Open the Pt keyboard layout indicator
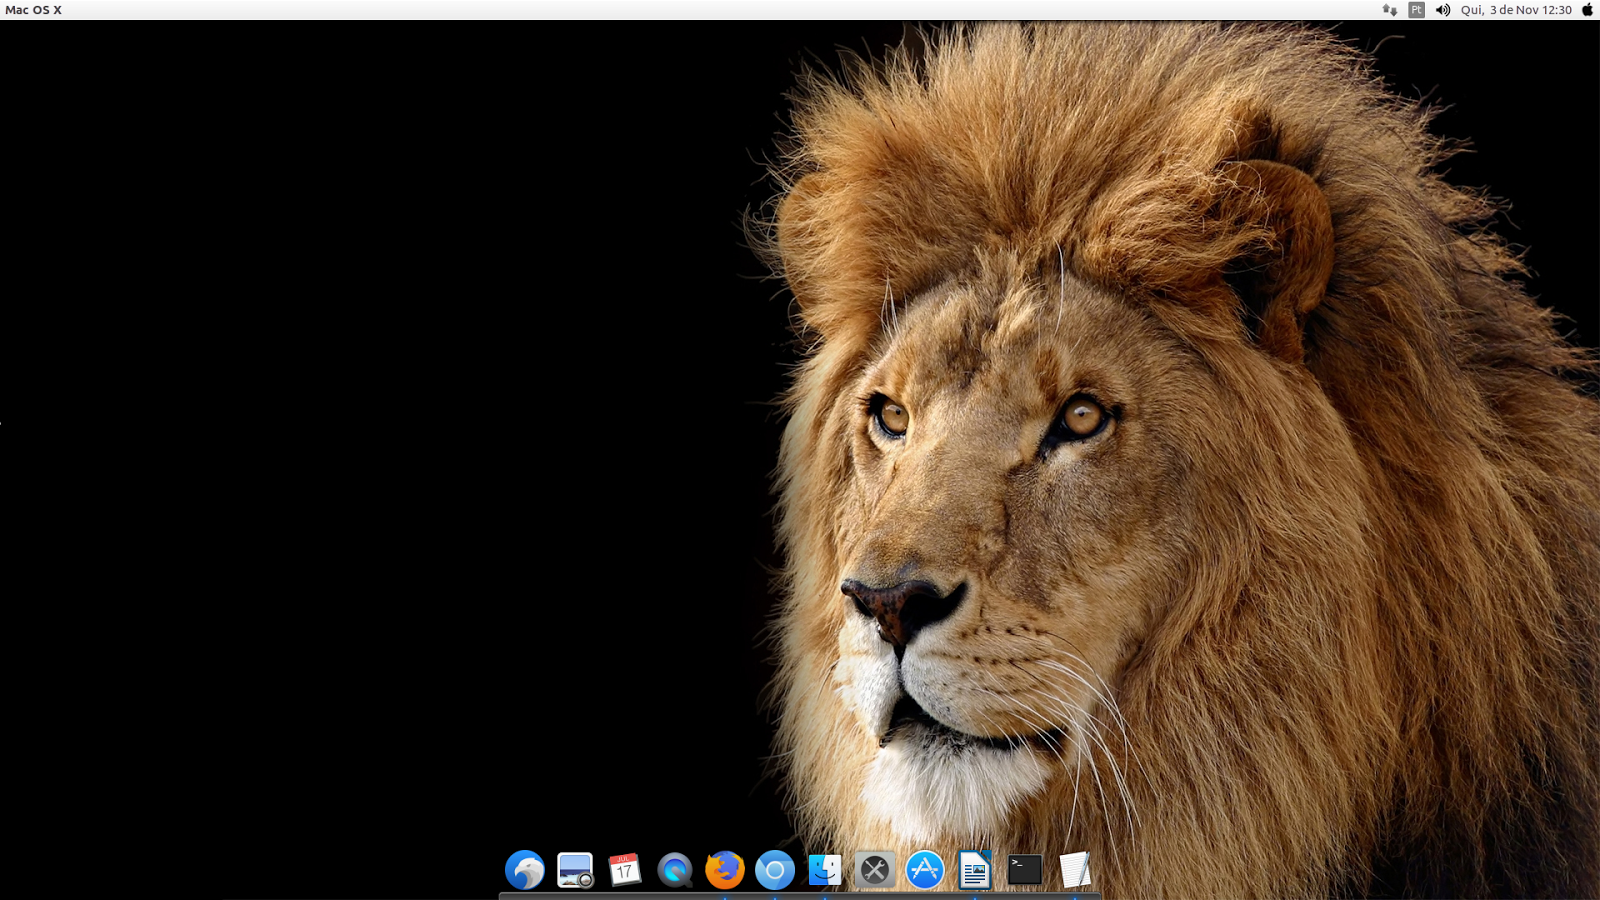This screenshot has width=1600, height=900. (1416, 10)
